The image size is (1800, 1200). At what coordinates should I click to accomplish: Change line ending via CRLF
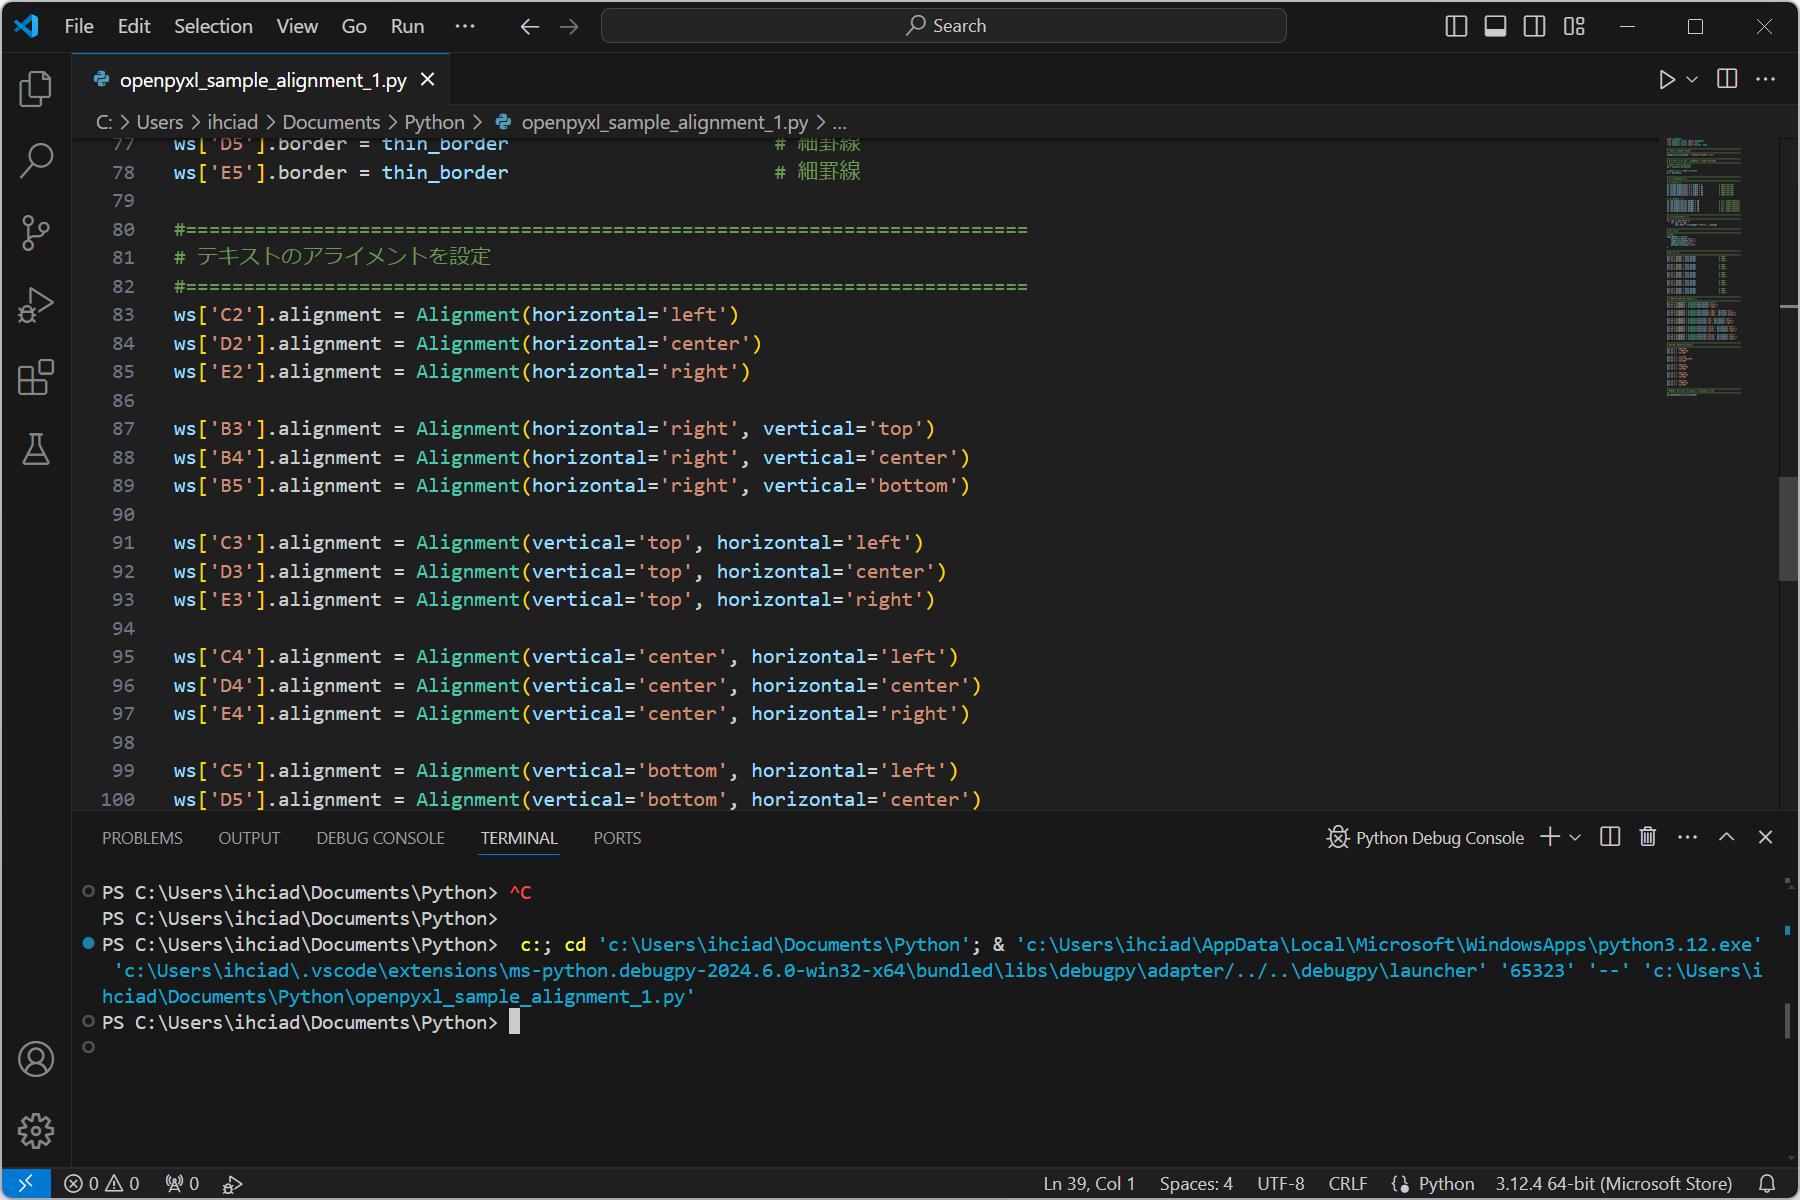point(1348,1184)
